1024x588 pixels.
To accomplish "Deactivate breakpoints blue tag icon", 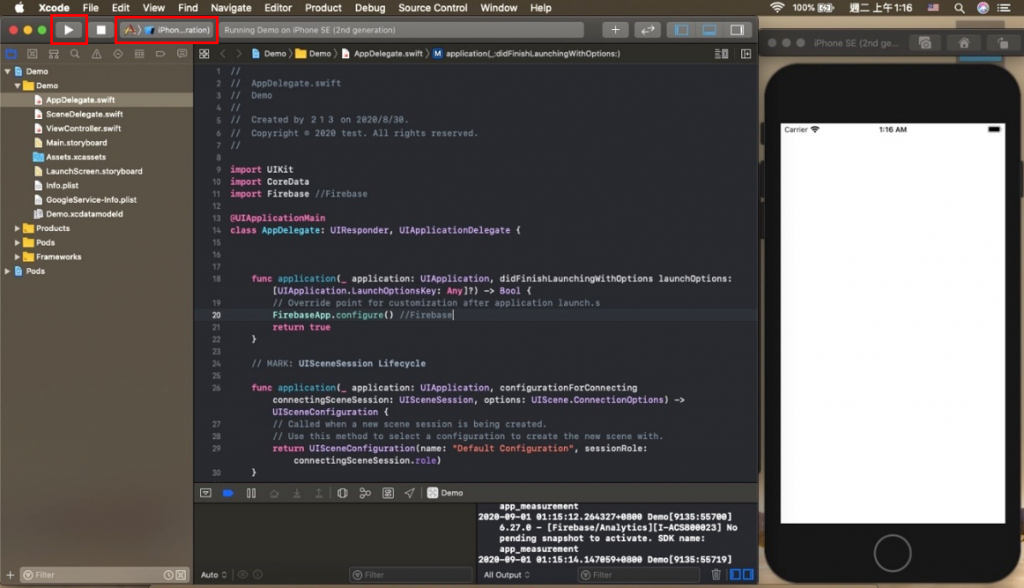I will 228,493.
